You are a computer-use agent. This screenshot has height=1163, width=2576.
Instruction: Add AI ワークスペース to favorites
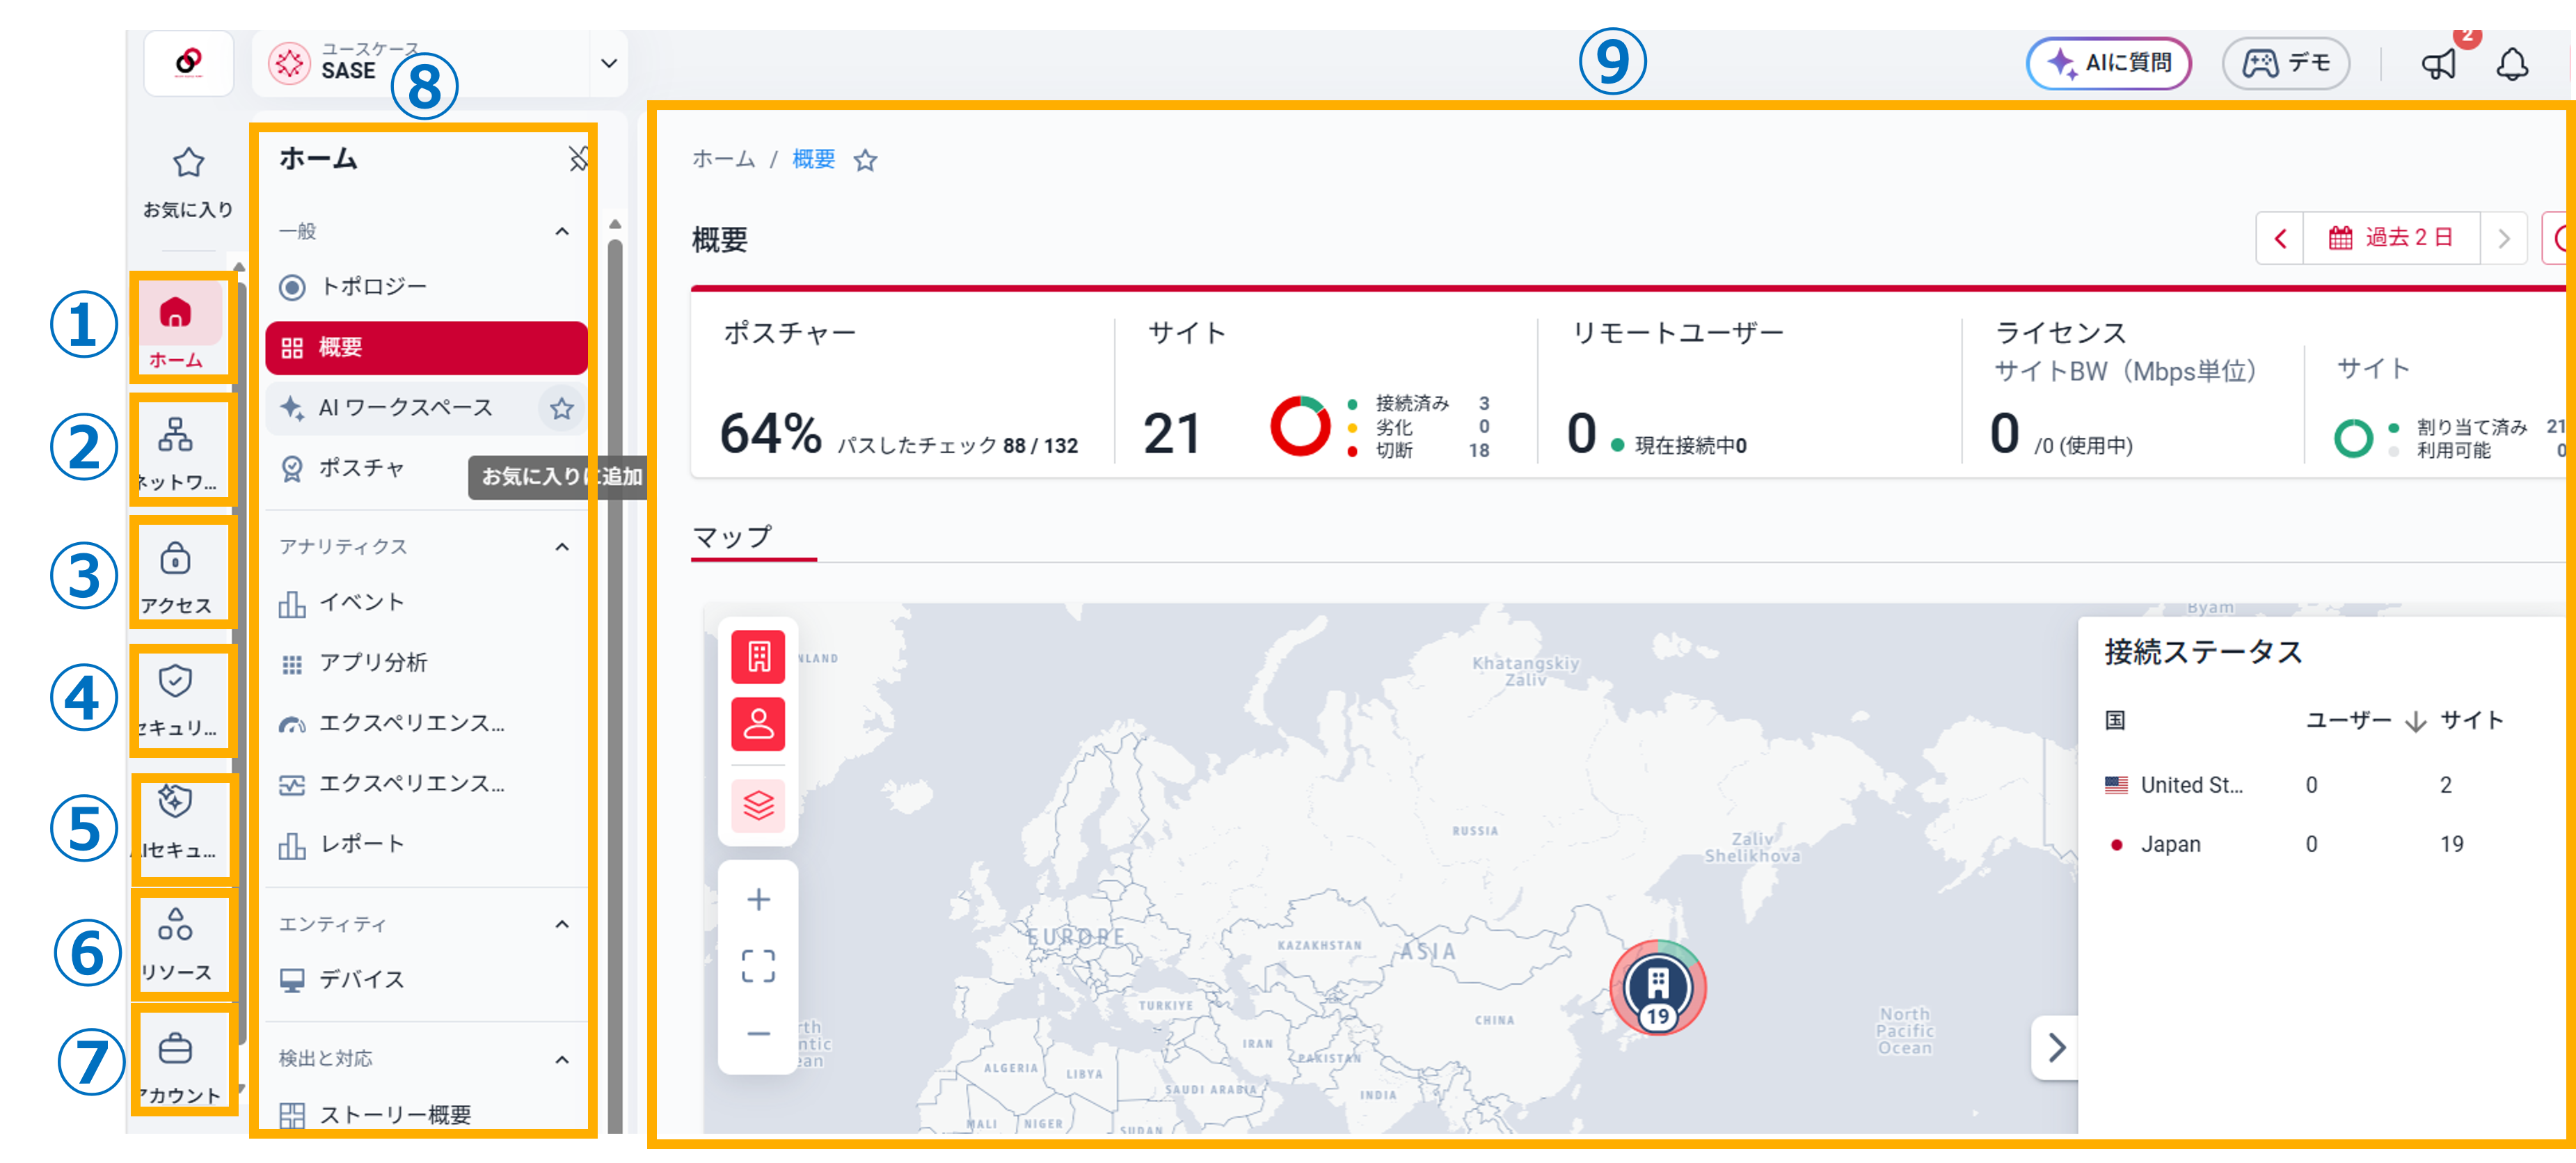[562, 408]
